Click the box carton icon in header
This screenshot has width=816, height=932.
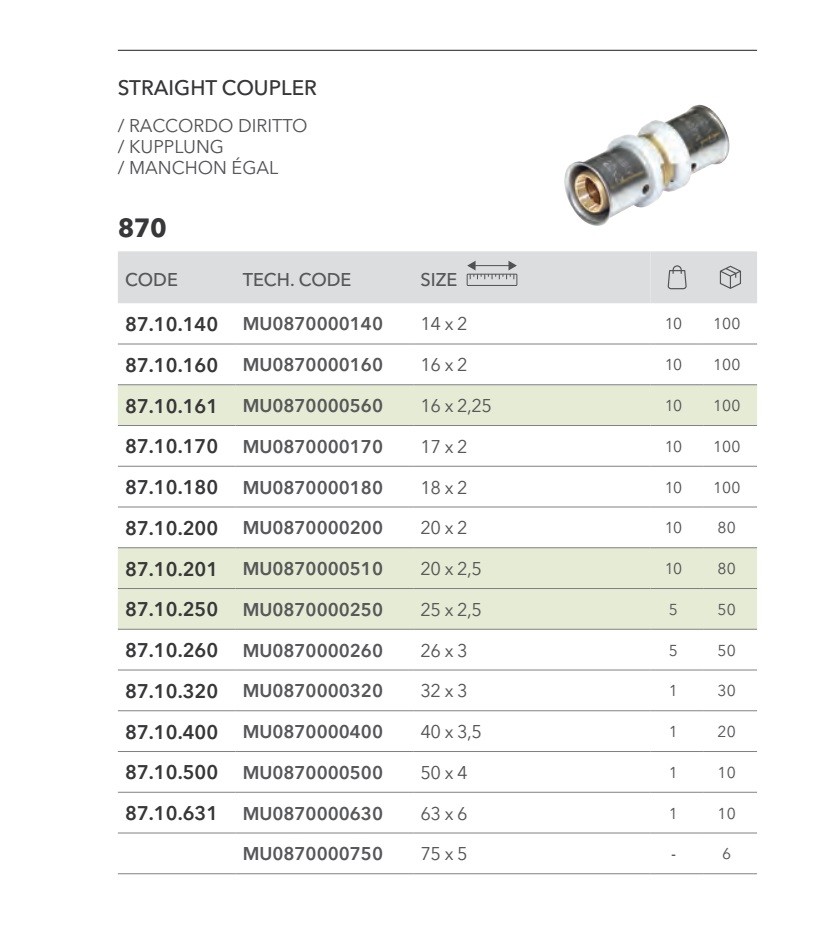730,279
